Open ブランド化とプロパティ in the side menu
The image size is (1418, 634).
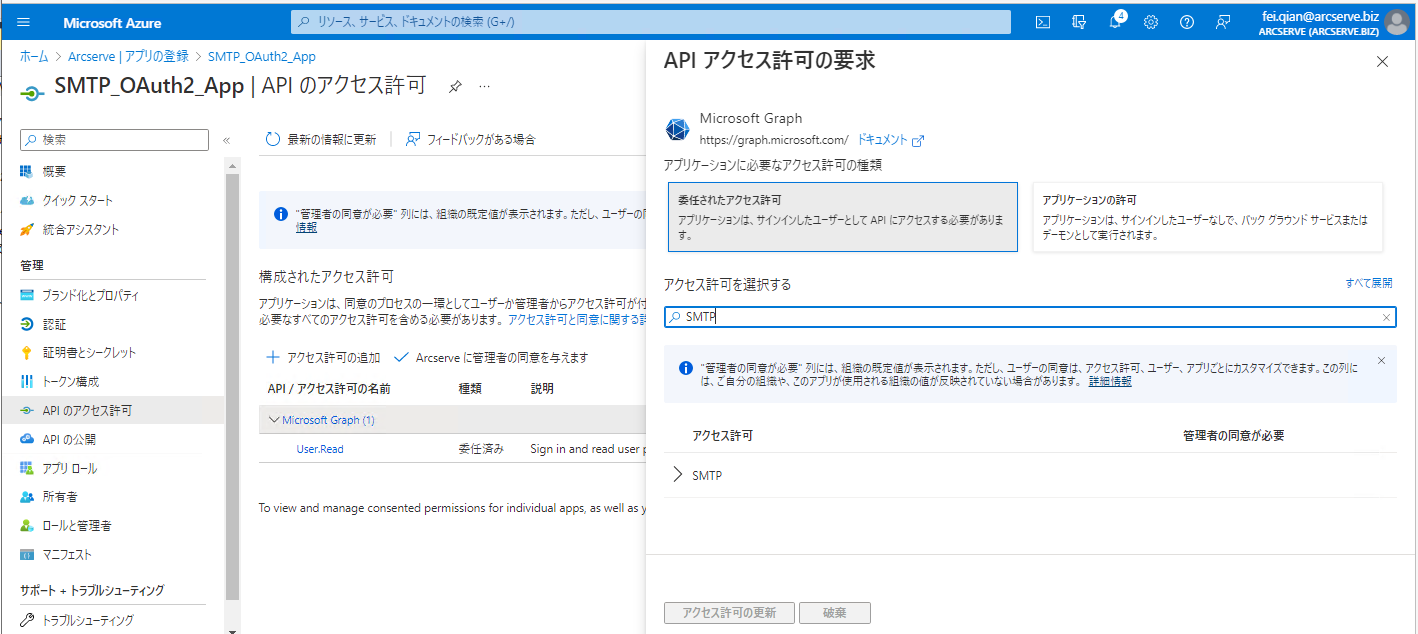click(x=90, y=296)
